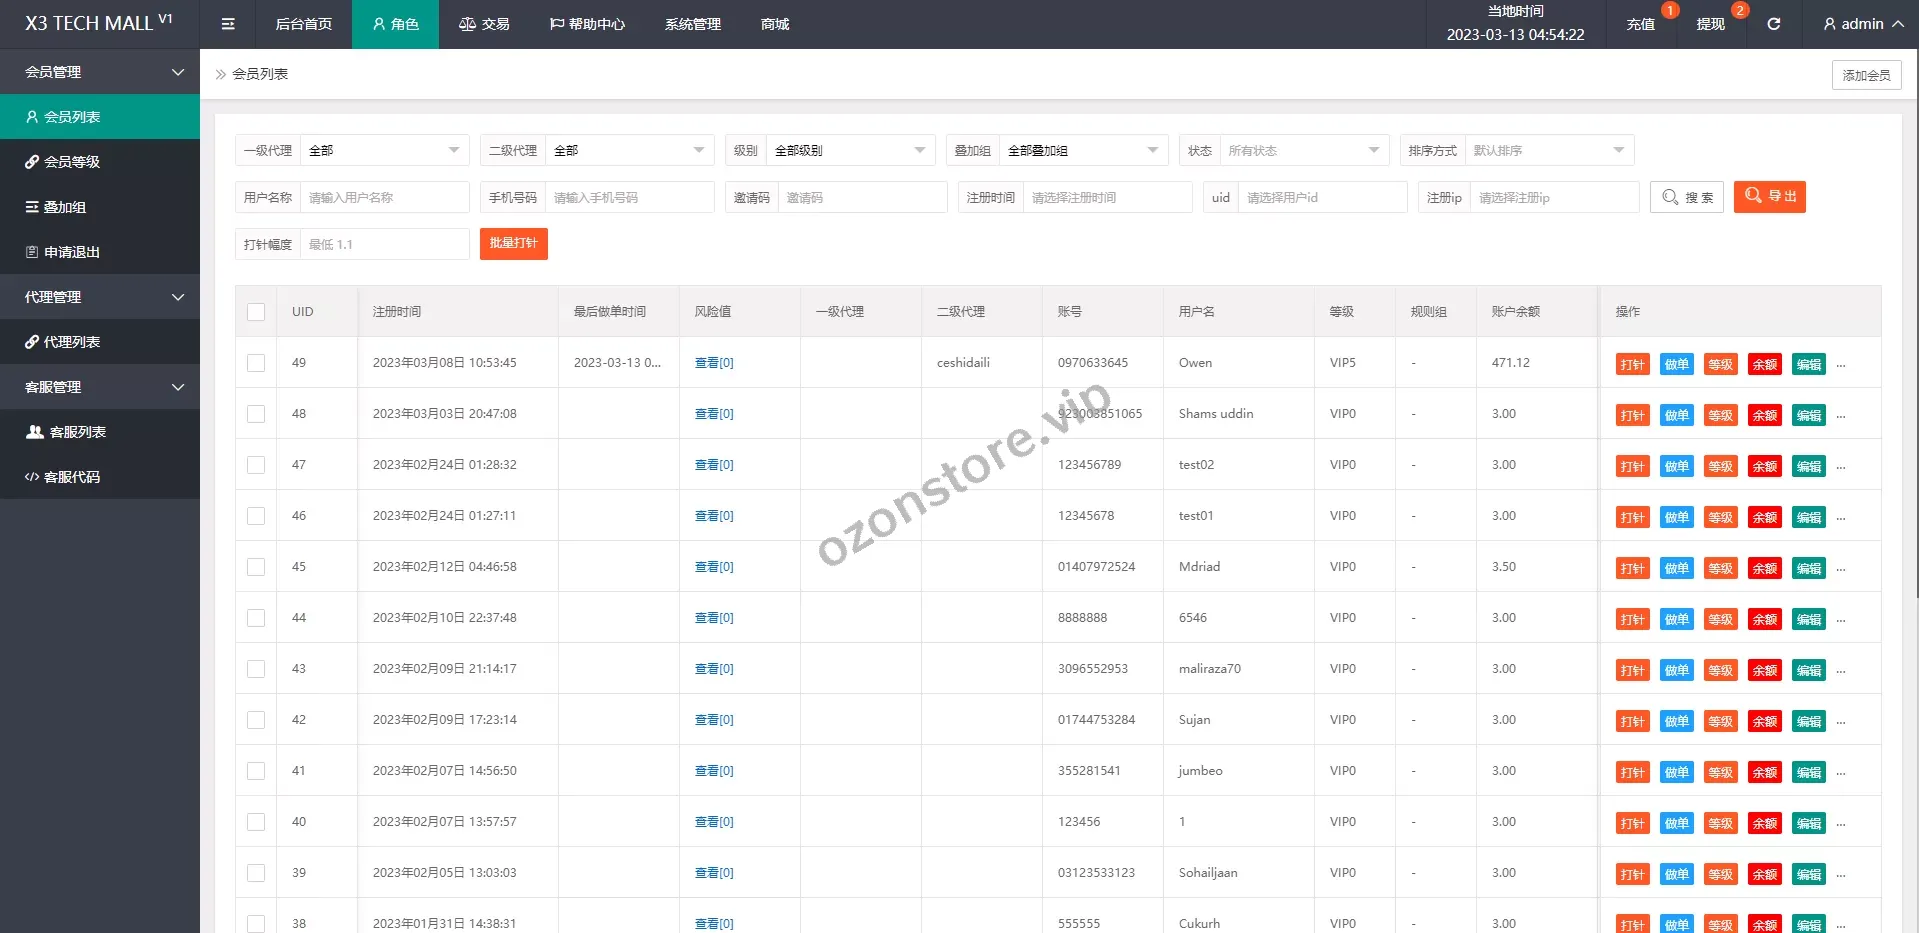1919x933 pixels.
Task: Open the 提现 withdrawal notifications
Action: (1710, 24)
